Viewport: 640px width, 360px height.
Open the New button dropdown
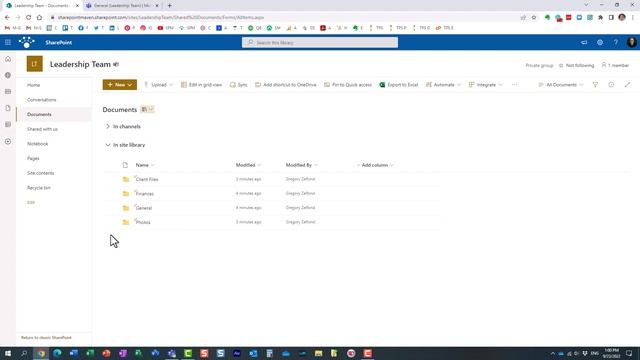point(120,84)
